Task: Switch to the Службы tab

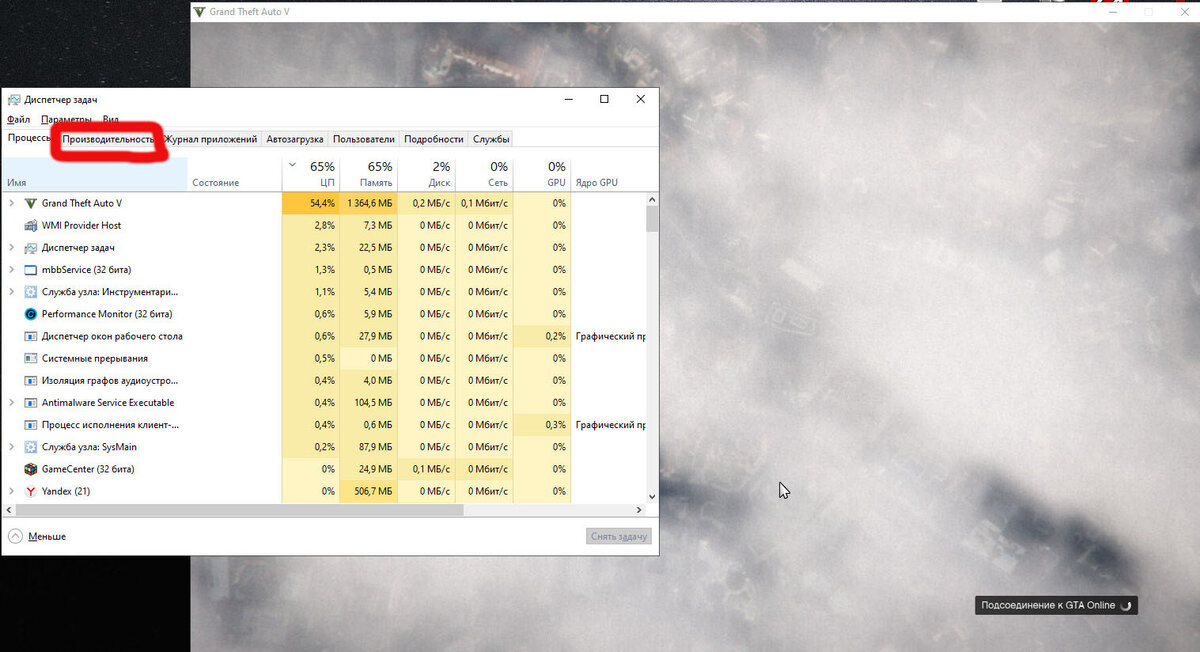Action: (491, 139)
